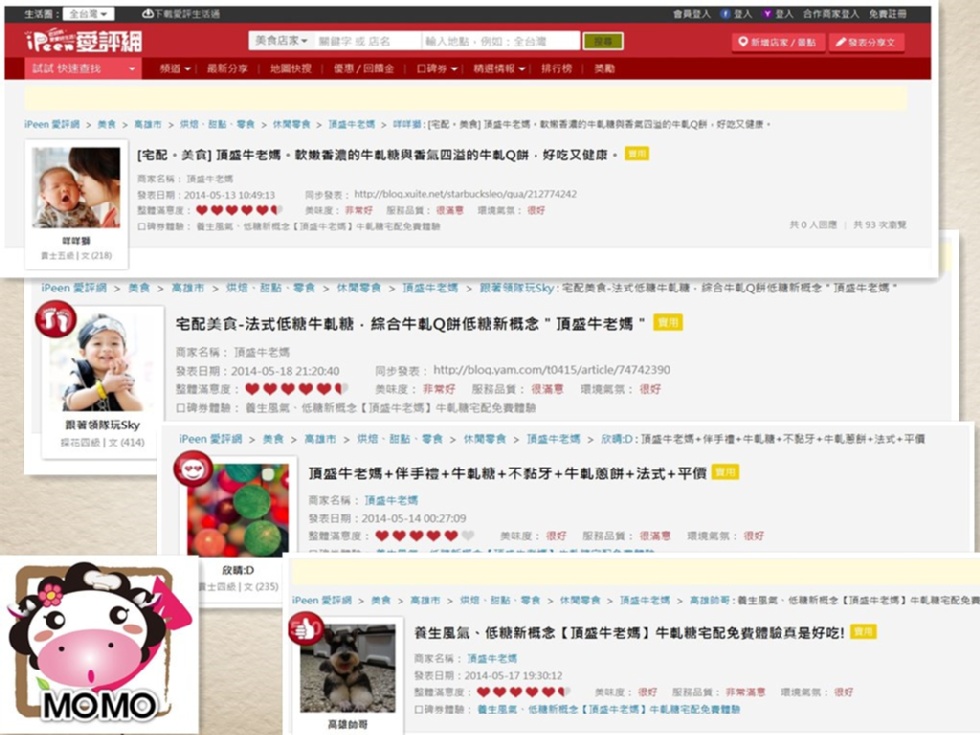
Task: Open the 生活圈 全台灣 region dropdown
Action: tap(88, 14)
